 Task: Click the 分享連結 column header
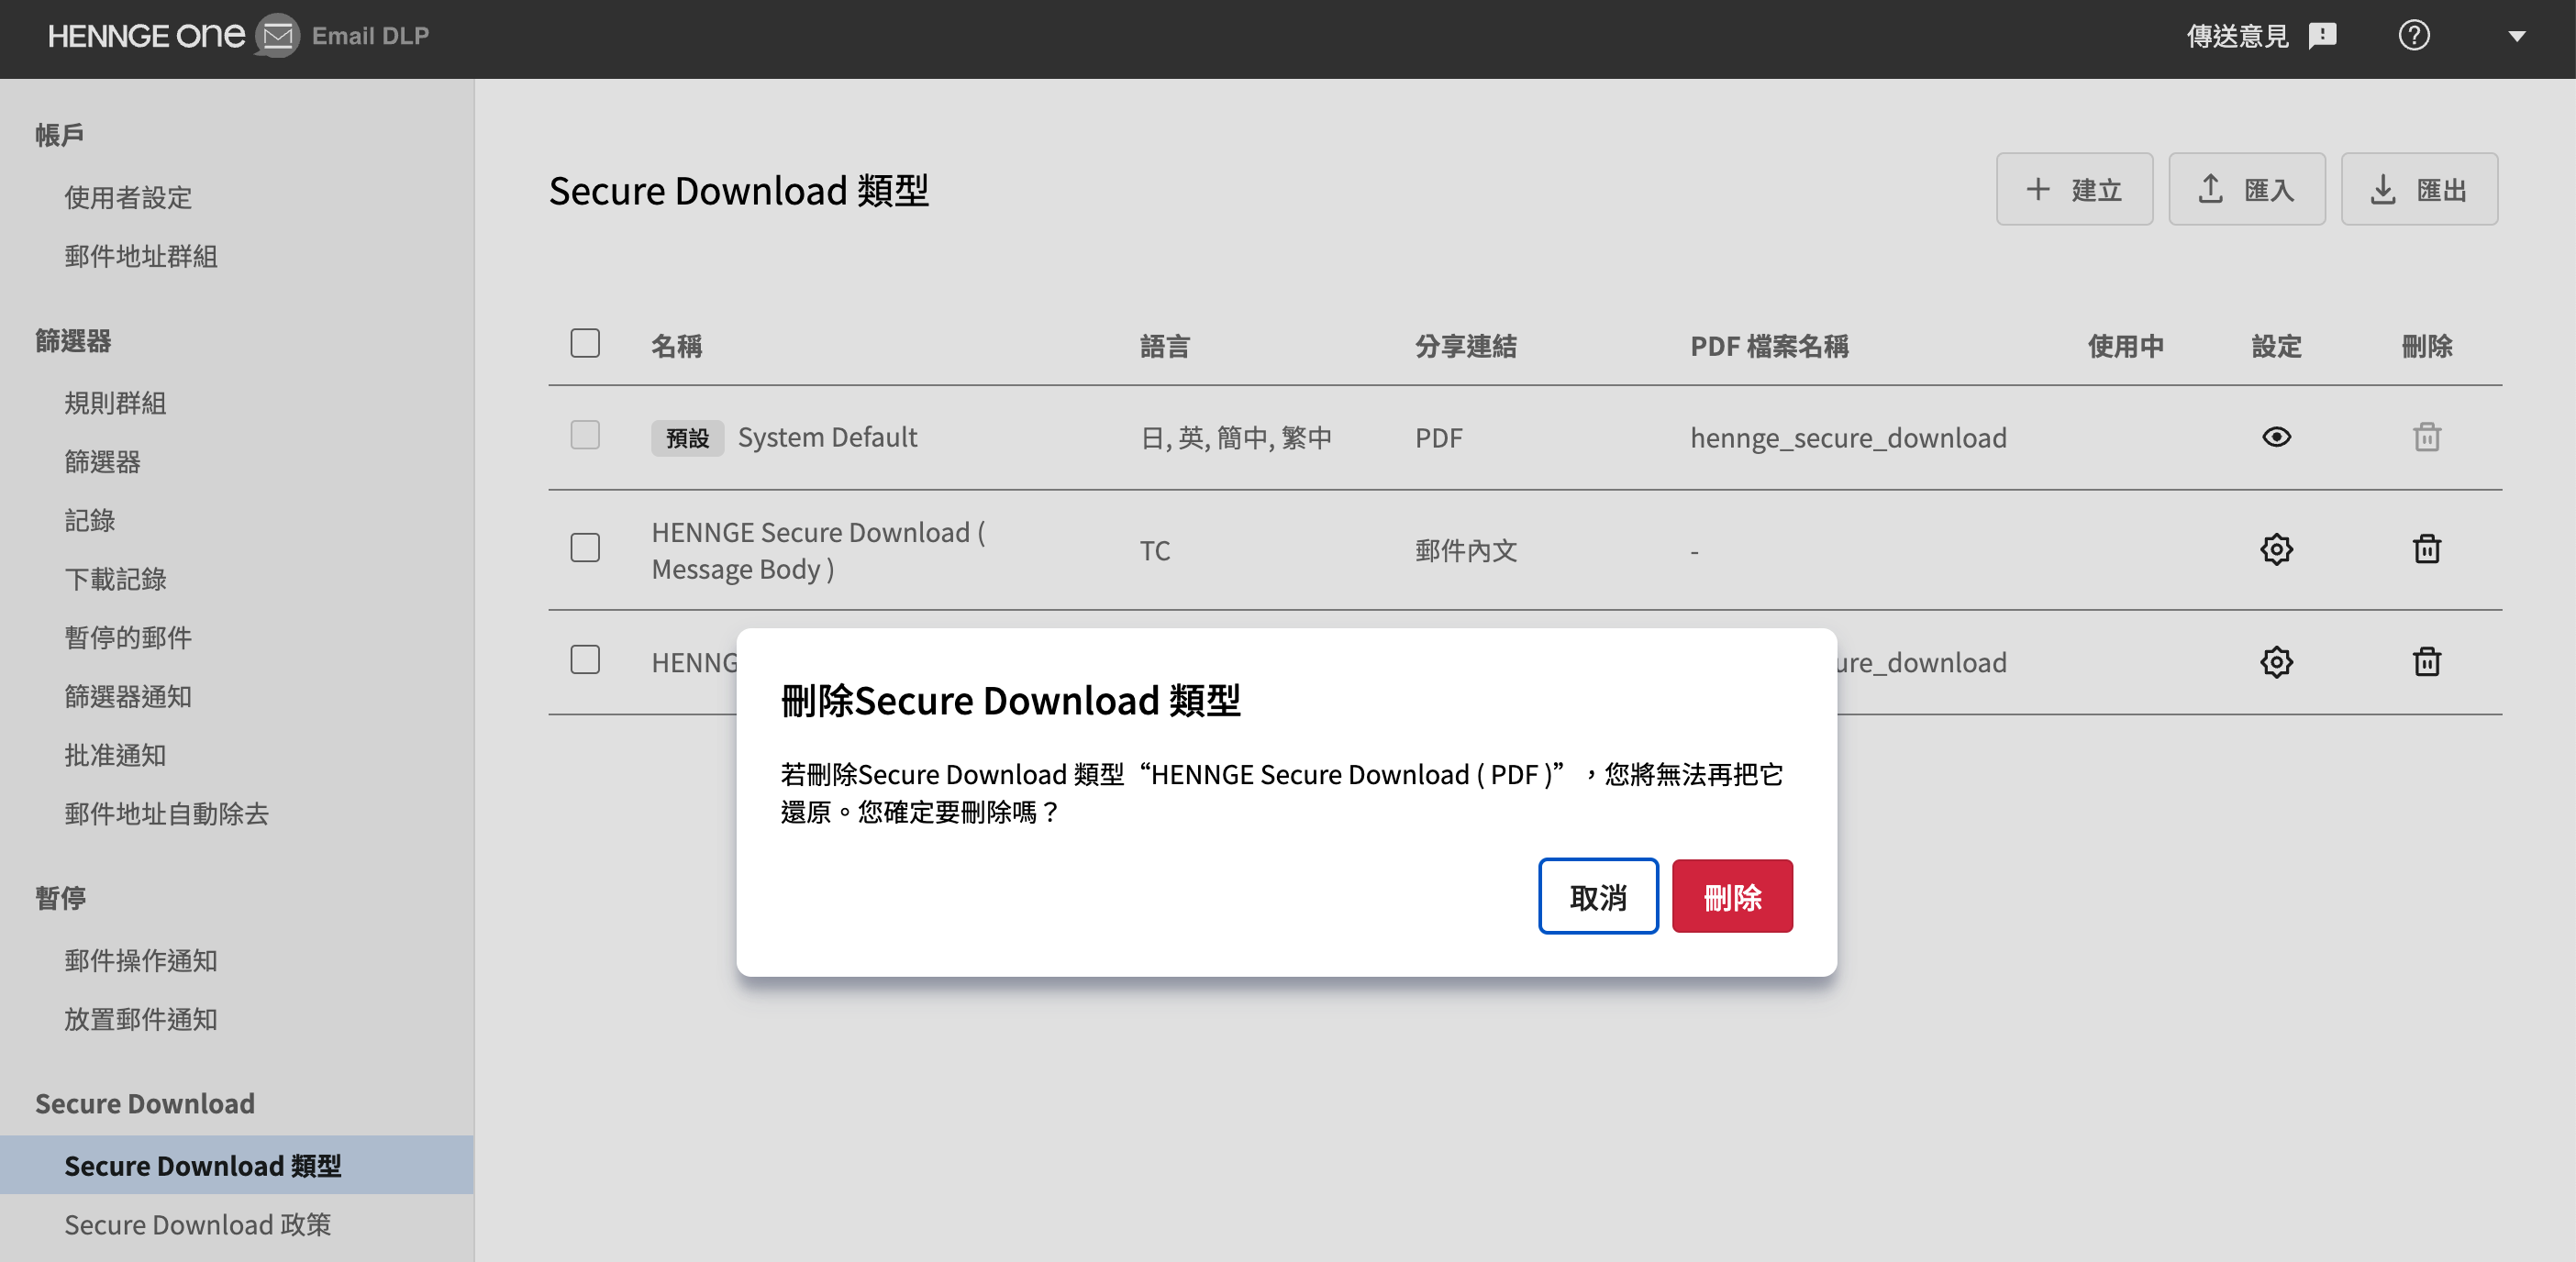click(1465, 346)
